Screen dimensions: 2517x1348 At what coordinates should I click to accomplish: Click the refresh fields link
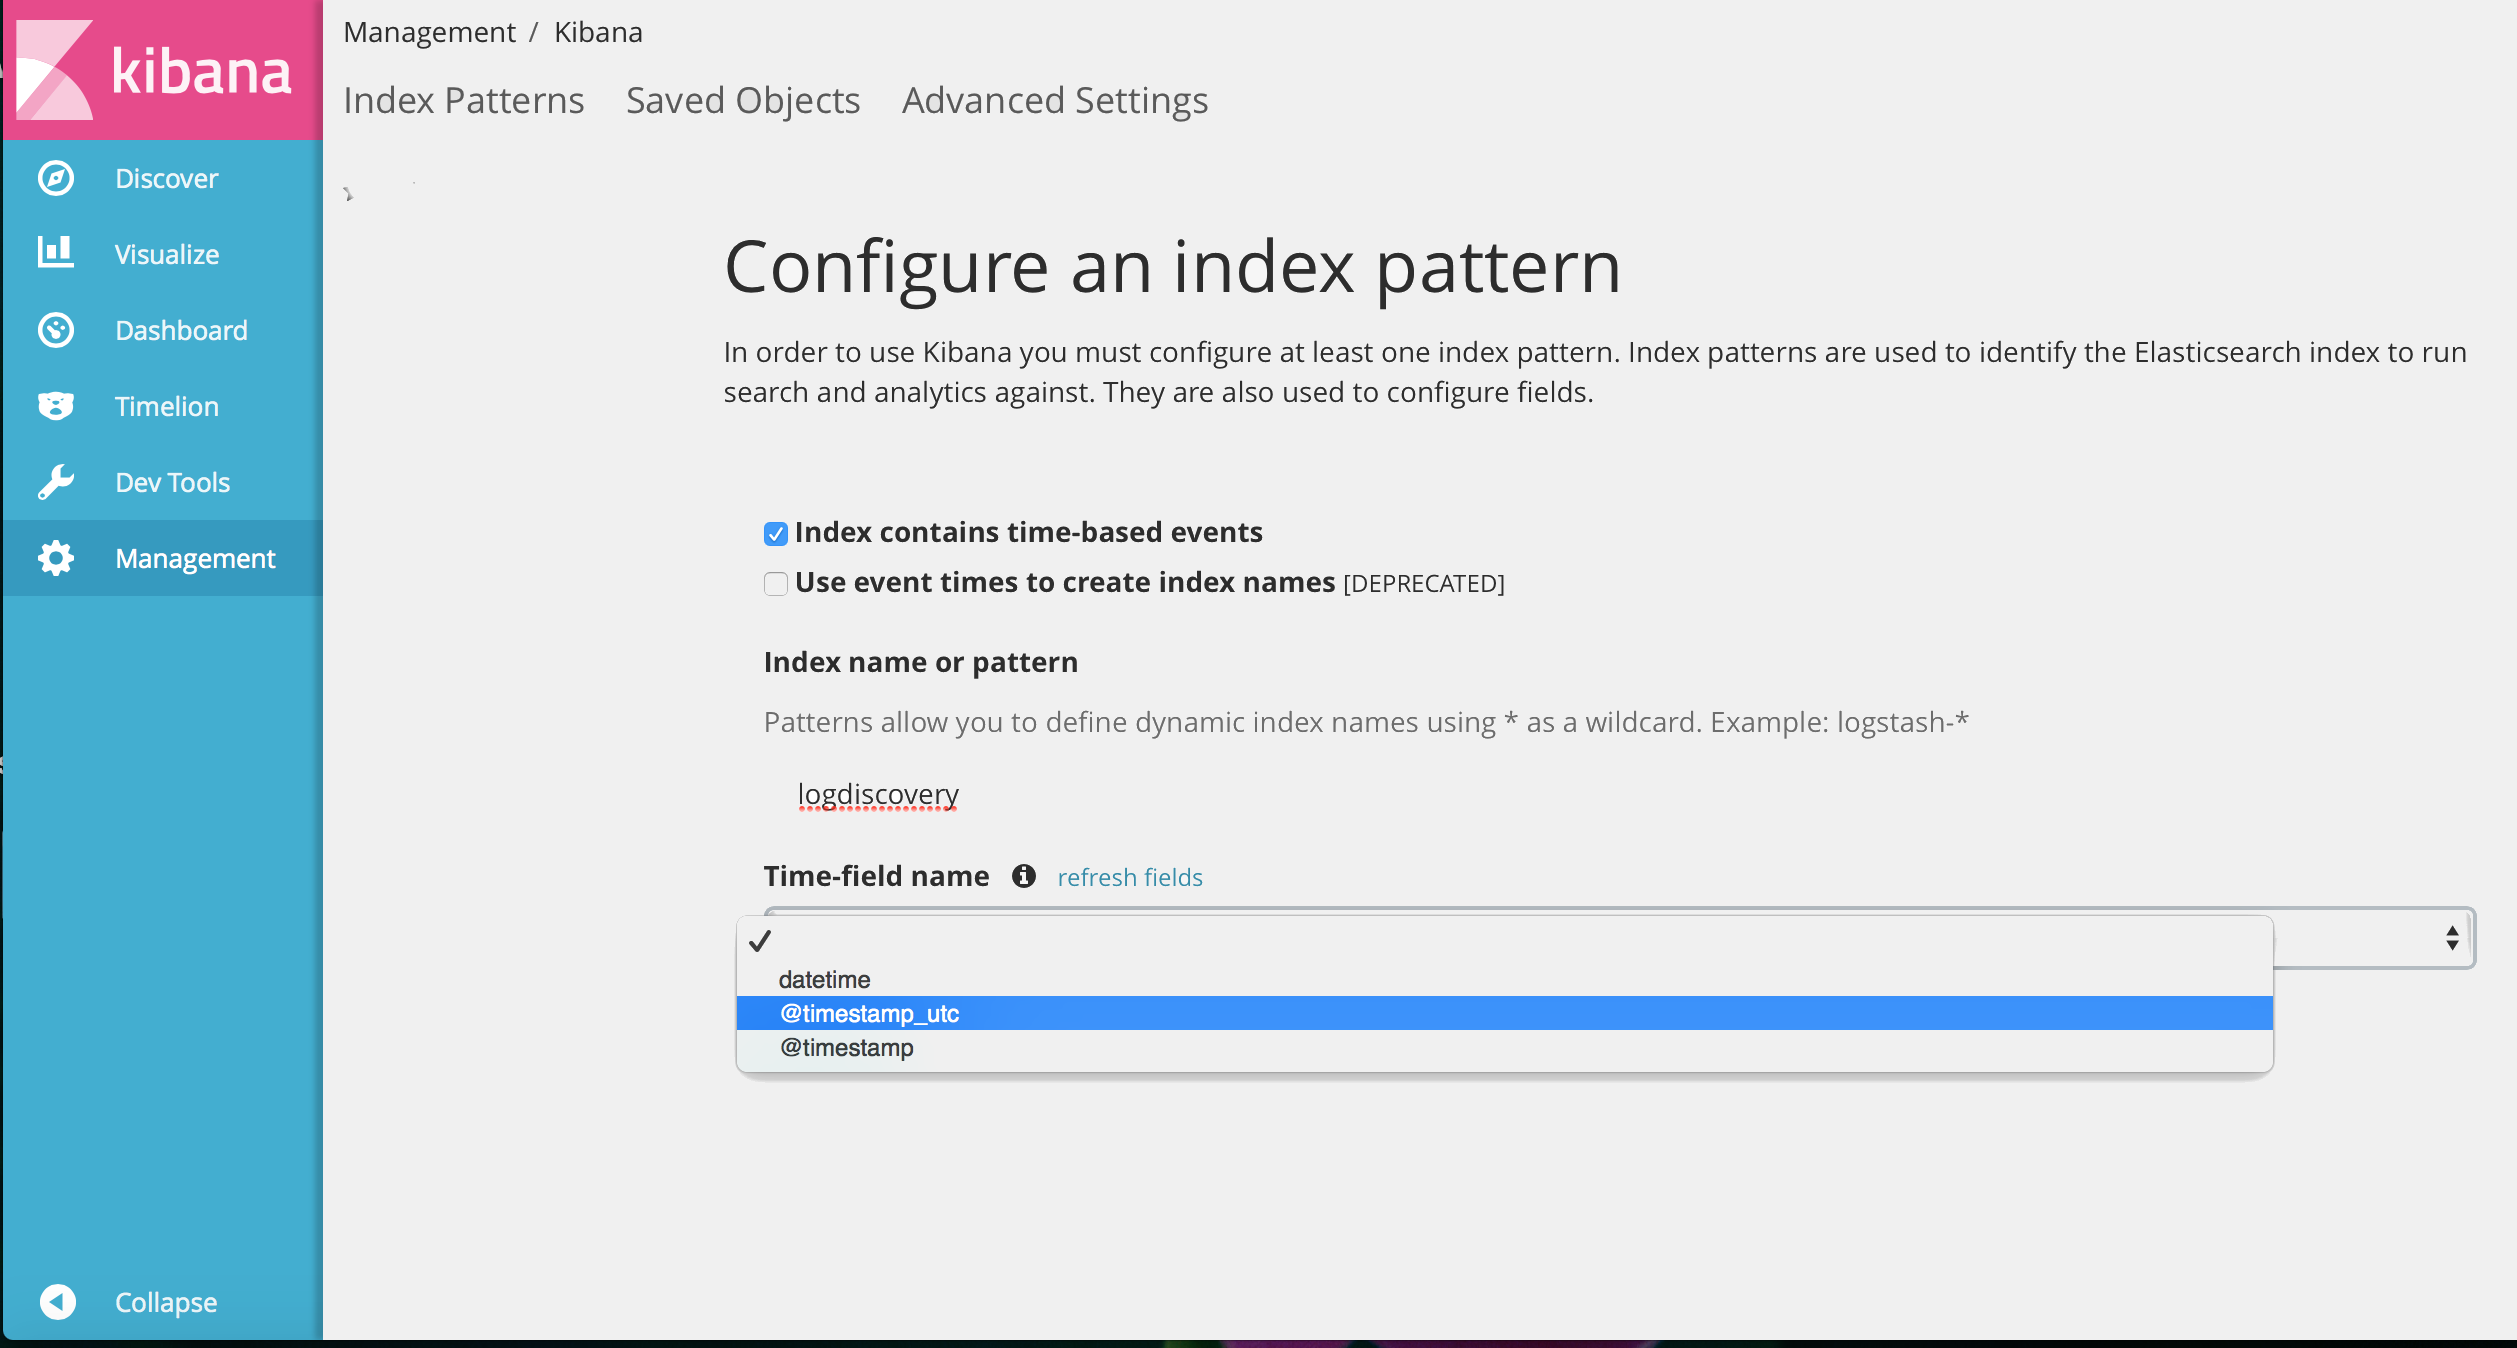click(1129, 877)
